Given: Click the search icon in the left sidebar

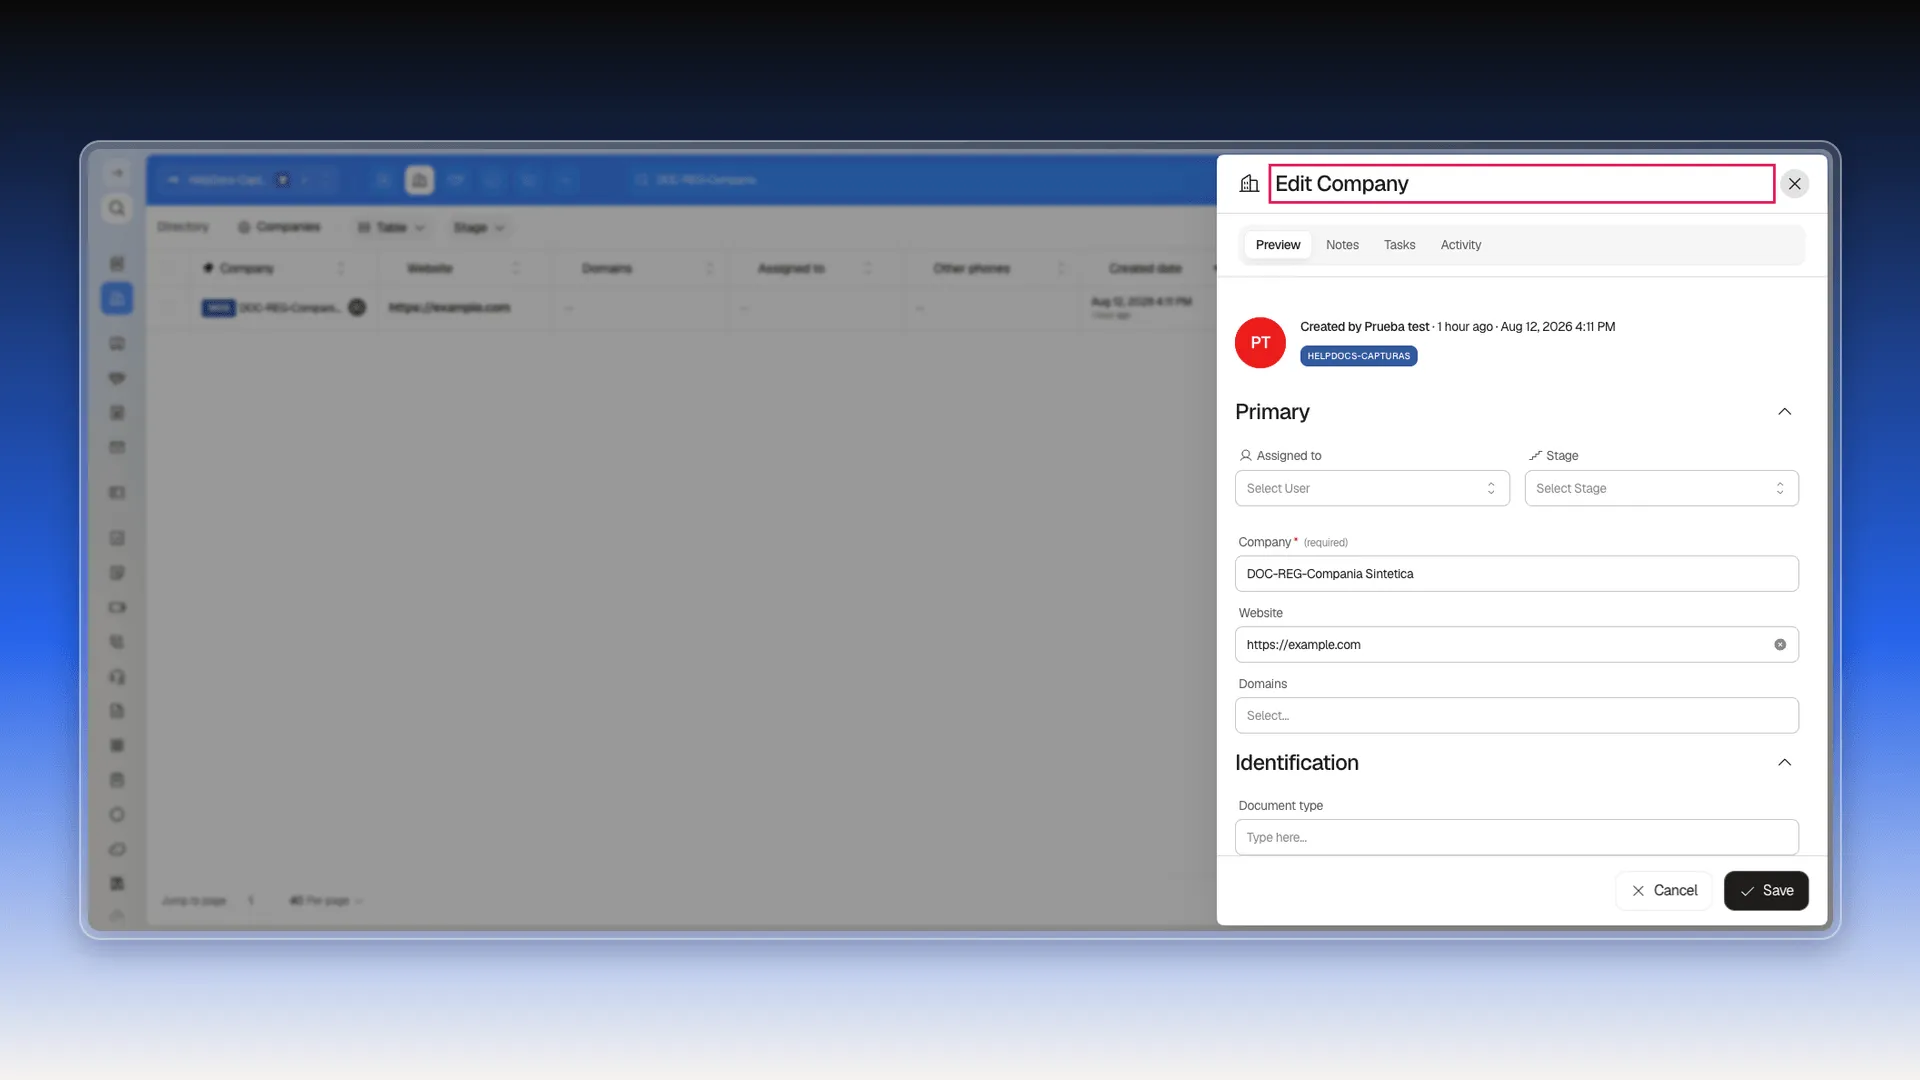Looking at the screenshot, I should [117, 208].
